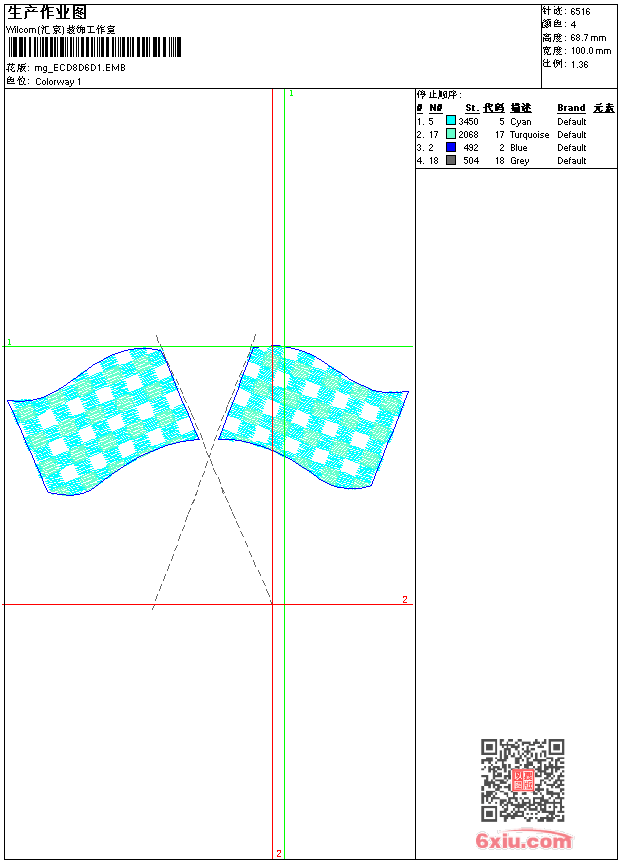Click the height value 68.7 mm
Screen dimensions: 620x860
click(588, 37)
